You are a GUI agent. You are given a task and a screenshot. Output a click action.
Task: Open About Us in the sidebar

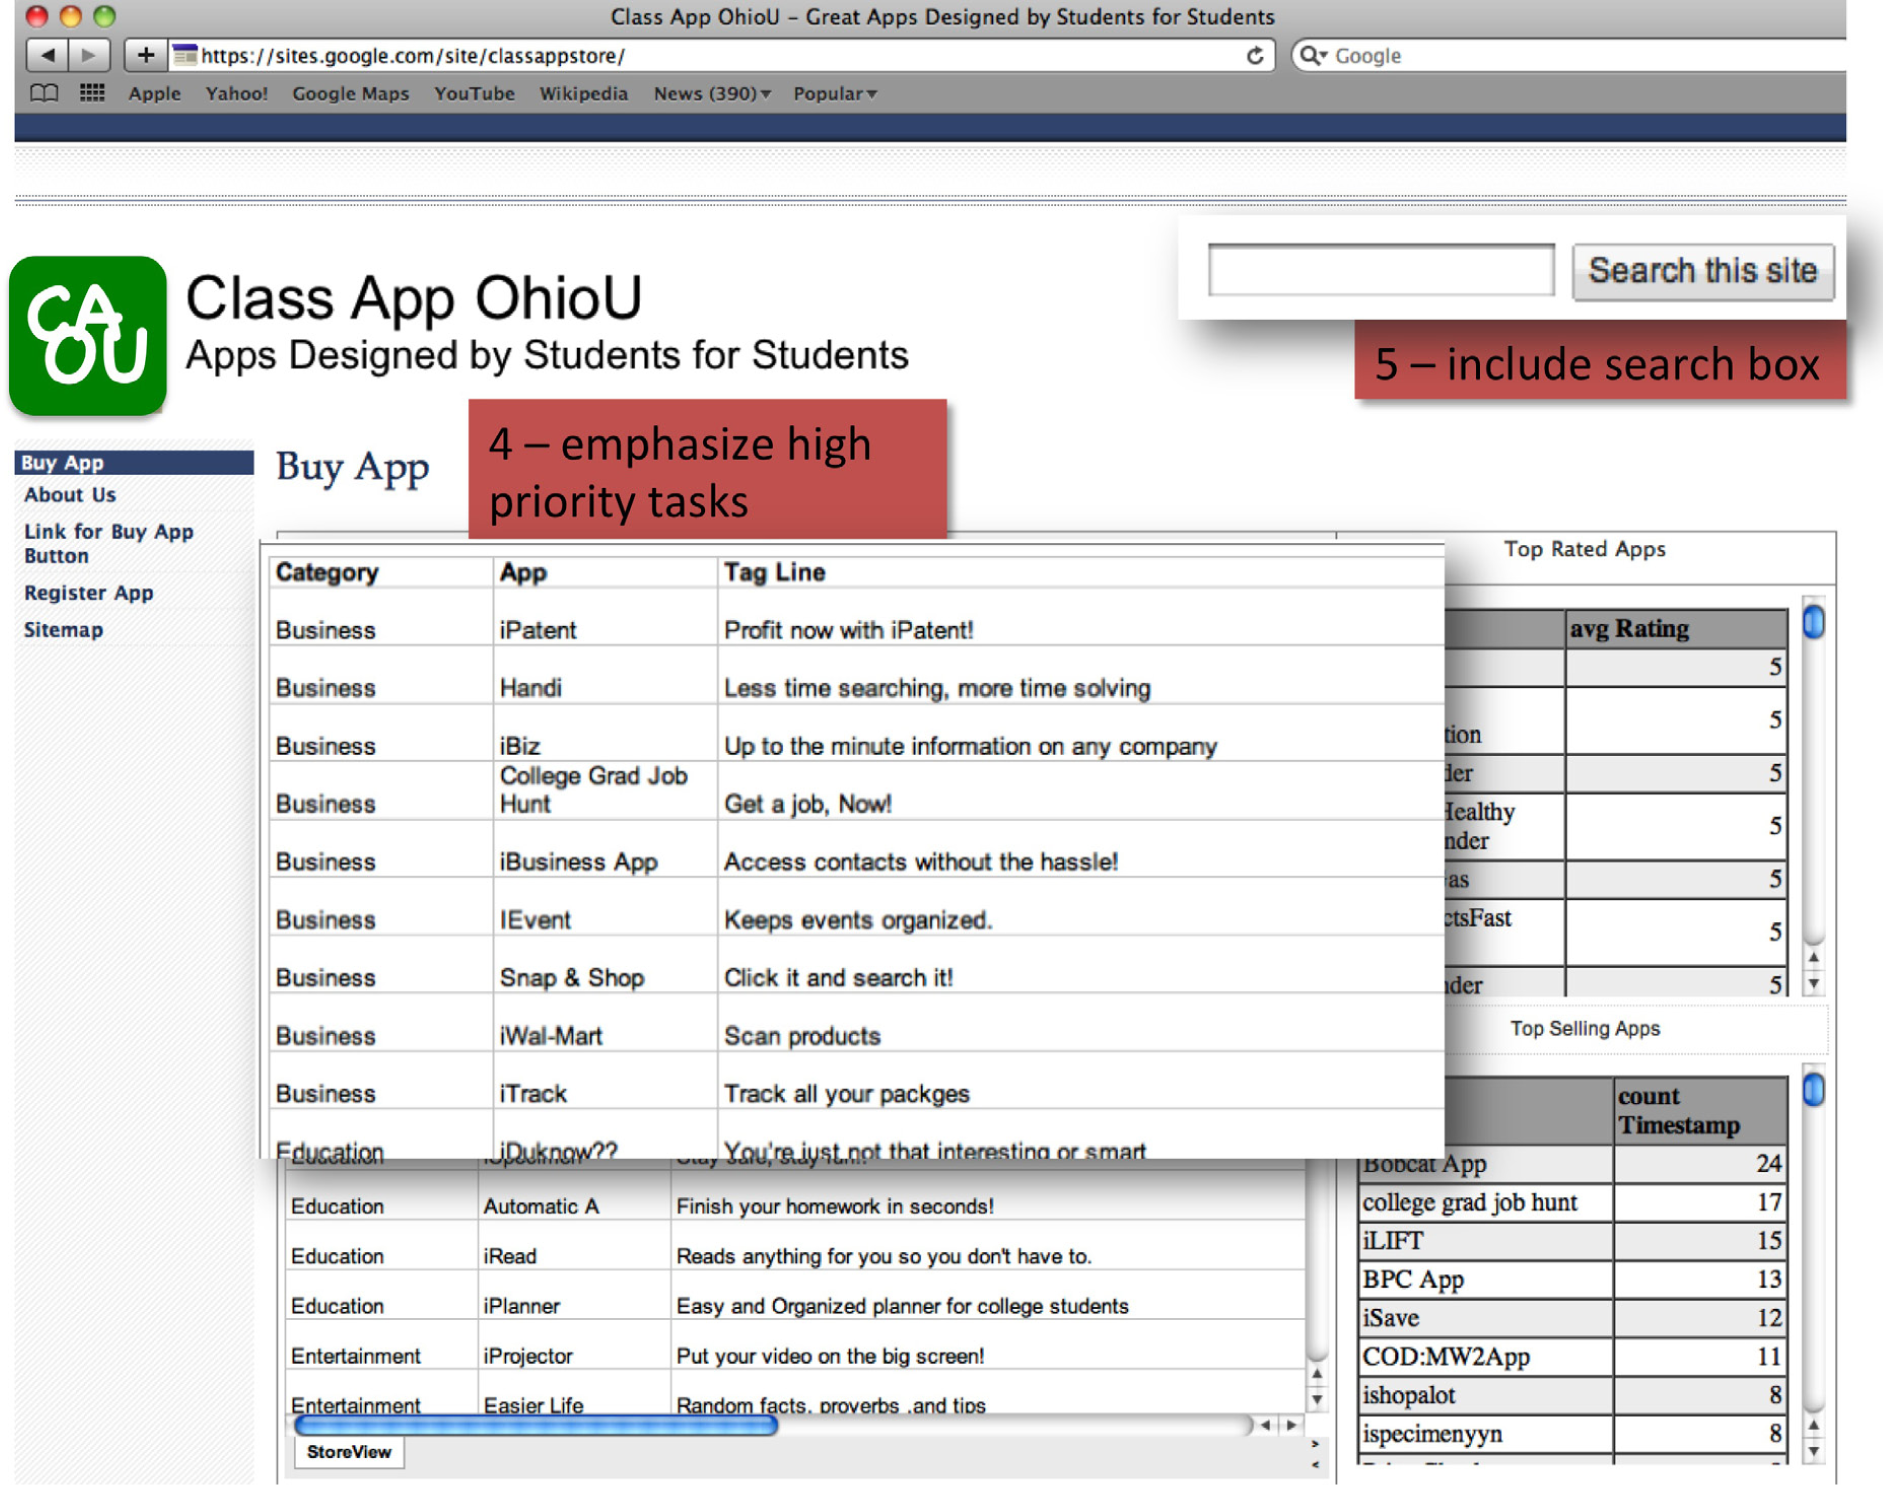click(70, 494)
